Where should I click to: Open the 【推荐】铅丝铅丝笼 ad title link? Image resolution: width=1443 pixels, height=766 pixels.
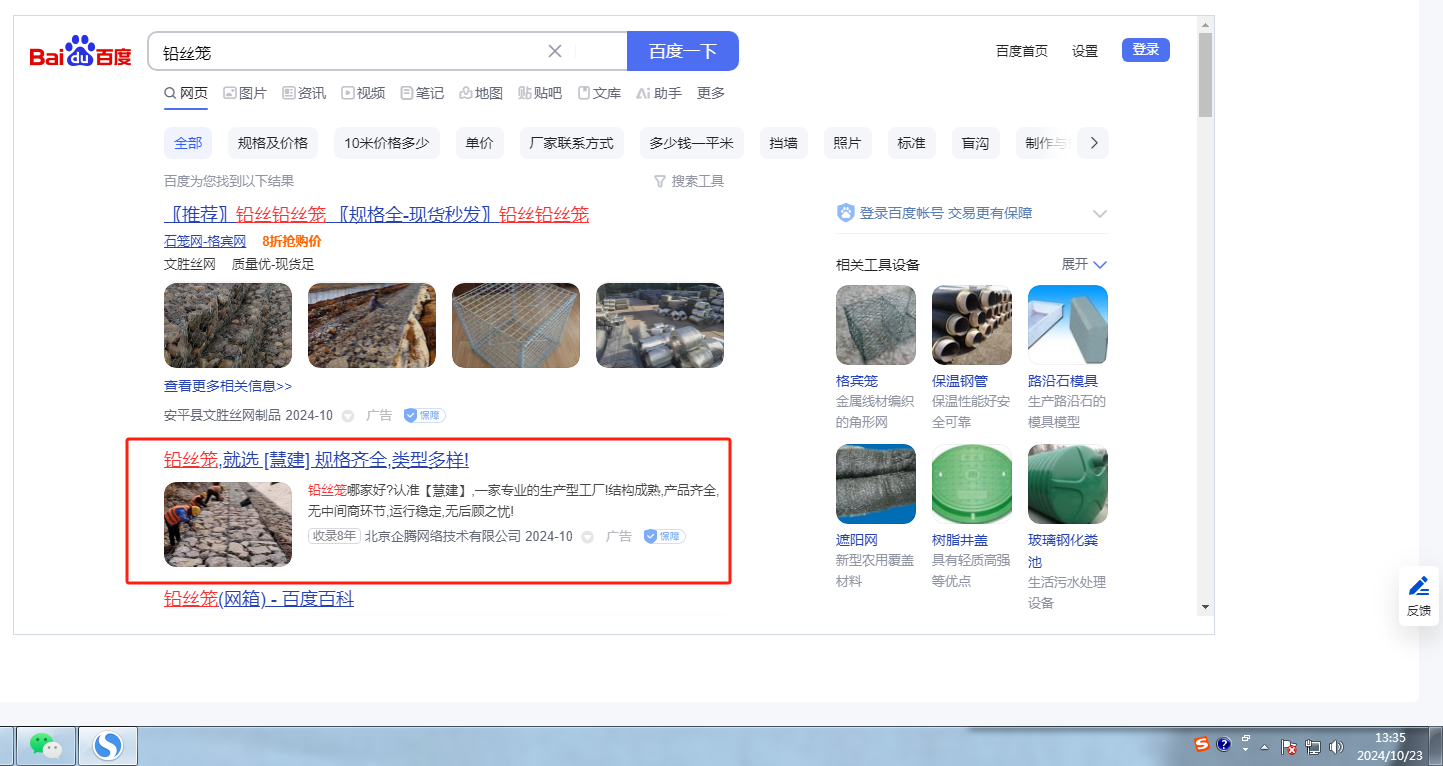click(377, 214)
